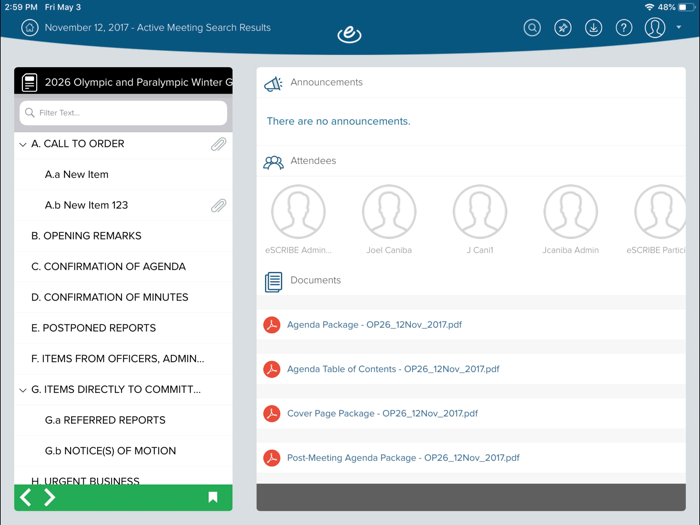Tap the Attendees section heading

point(313,161)
